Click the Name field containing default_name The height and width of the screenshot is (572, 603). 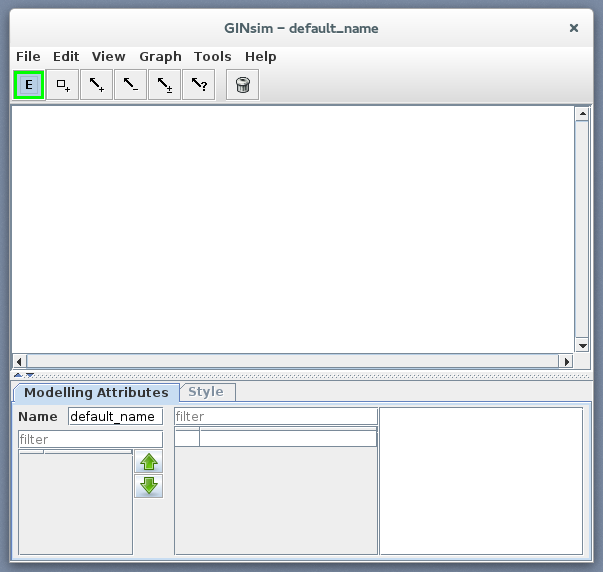(x=115, y=416)
